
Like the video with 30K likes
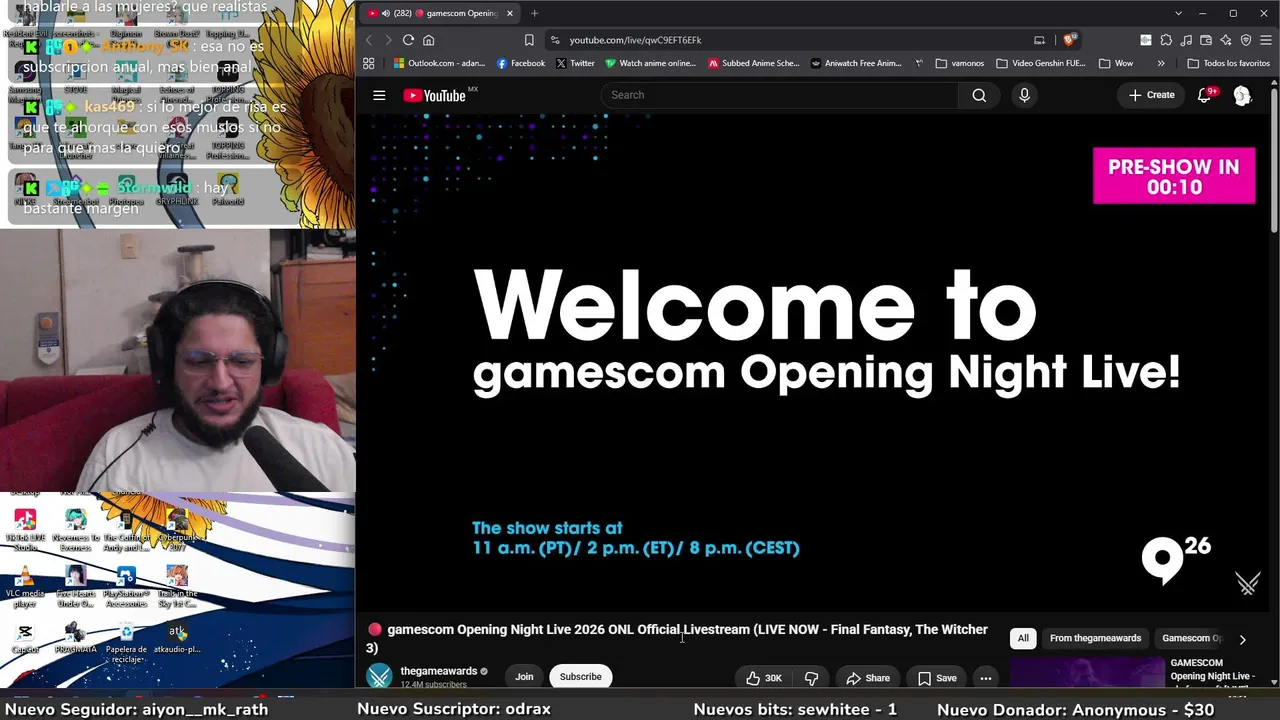pos(764,678)
